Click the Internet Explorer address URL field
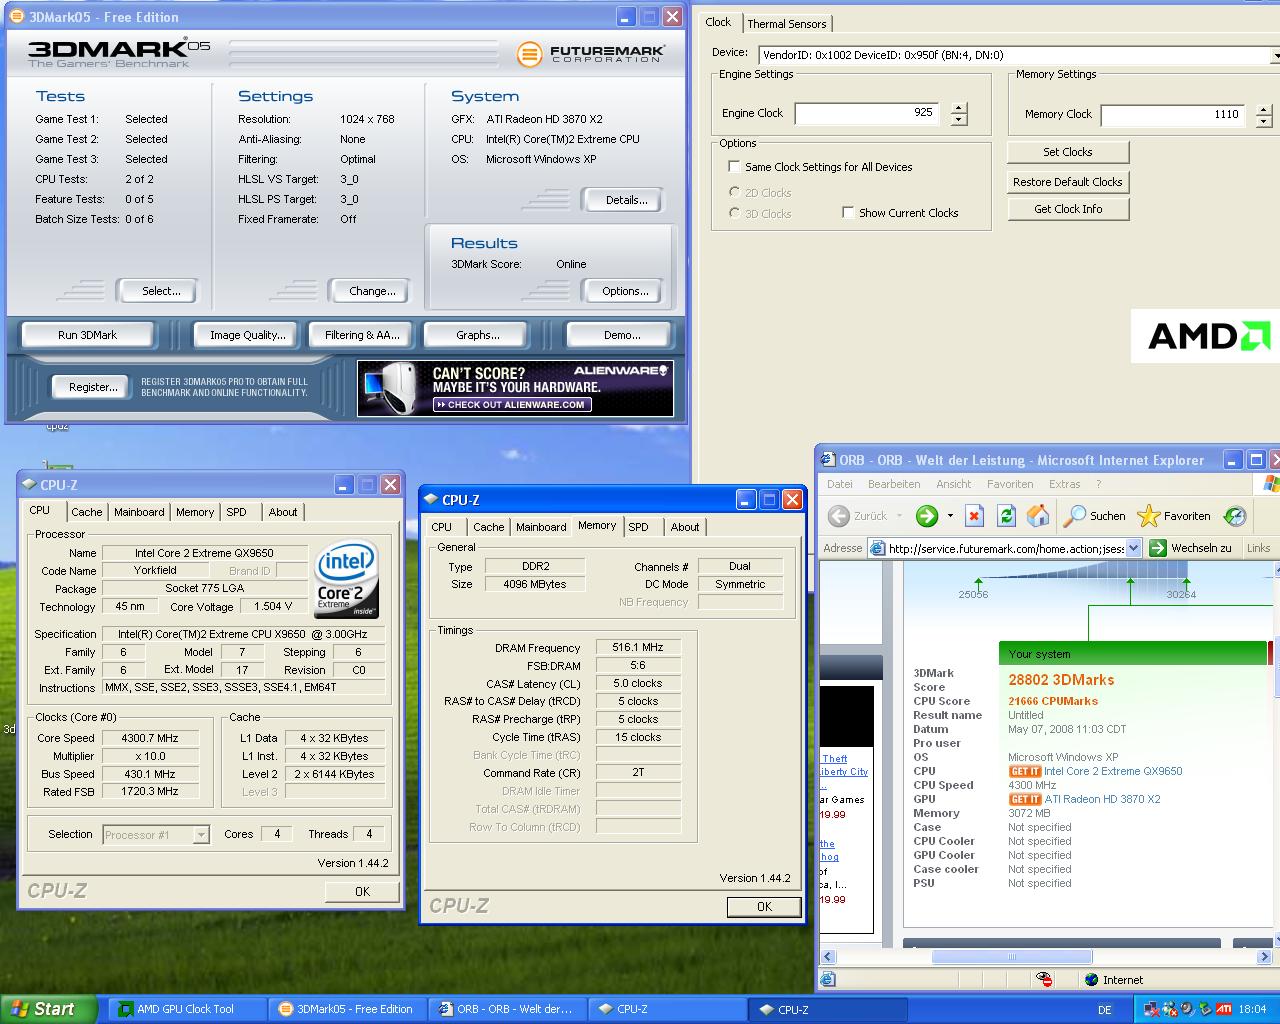Image resolution: width=1280 pixels, height=1024 pixels. [x=1004, y=548]
